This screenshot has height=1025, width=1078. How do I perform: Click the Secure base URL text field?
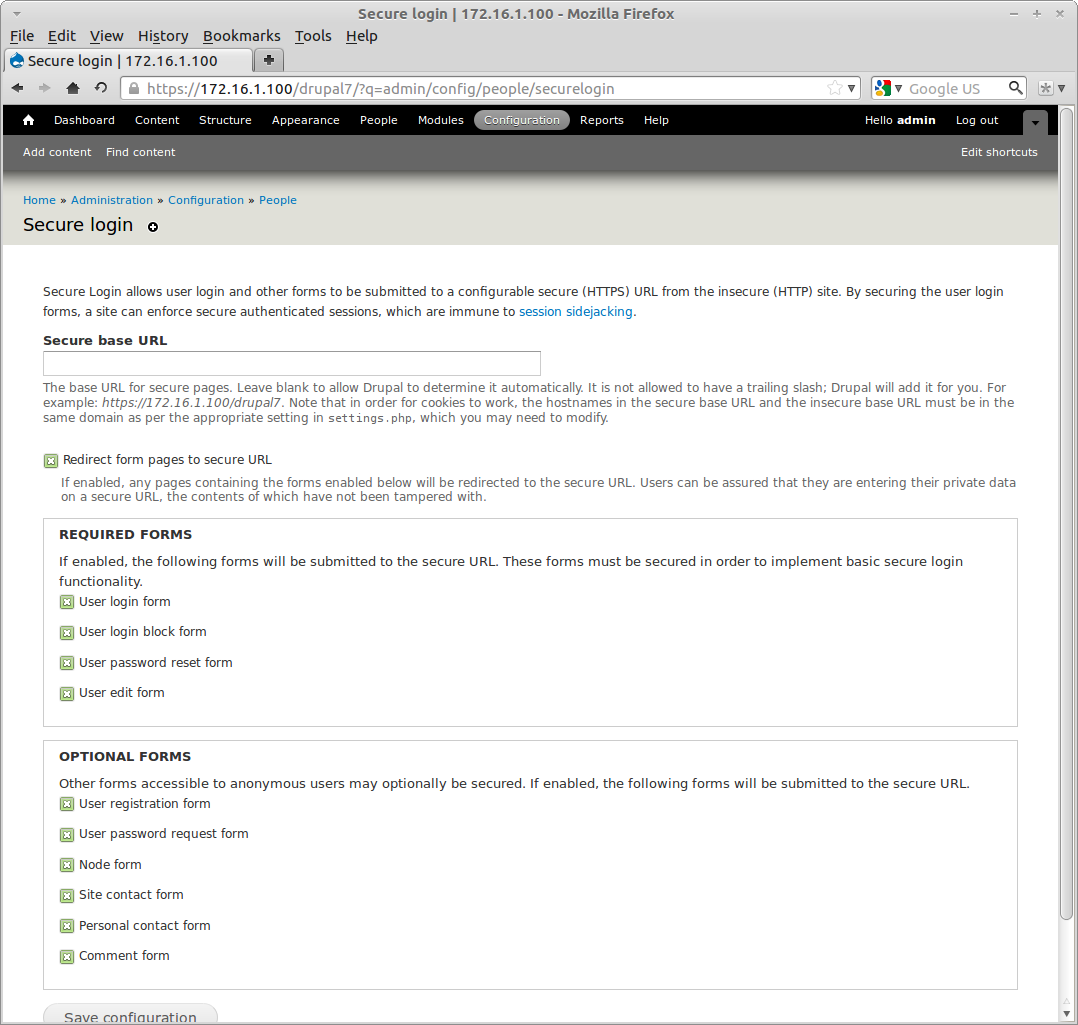coord(292,363)
